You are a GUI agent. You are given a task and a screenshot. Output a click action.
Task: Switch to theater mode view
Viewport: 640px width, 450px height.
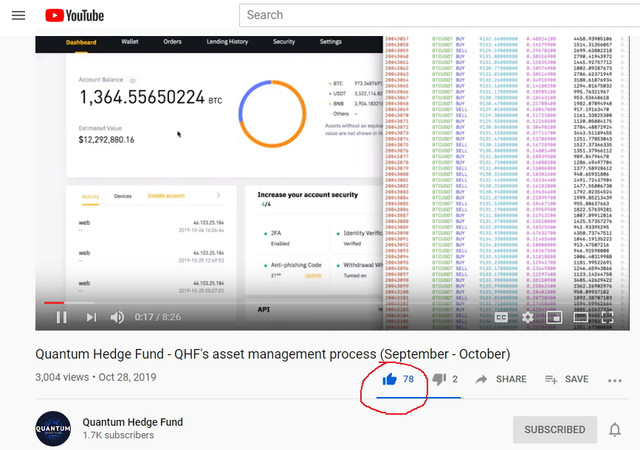click(580, 317)
